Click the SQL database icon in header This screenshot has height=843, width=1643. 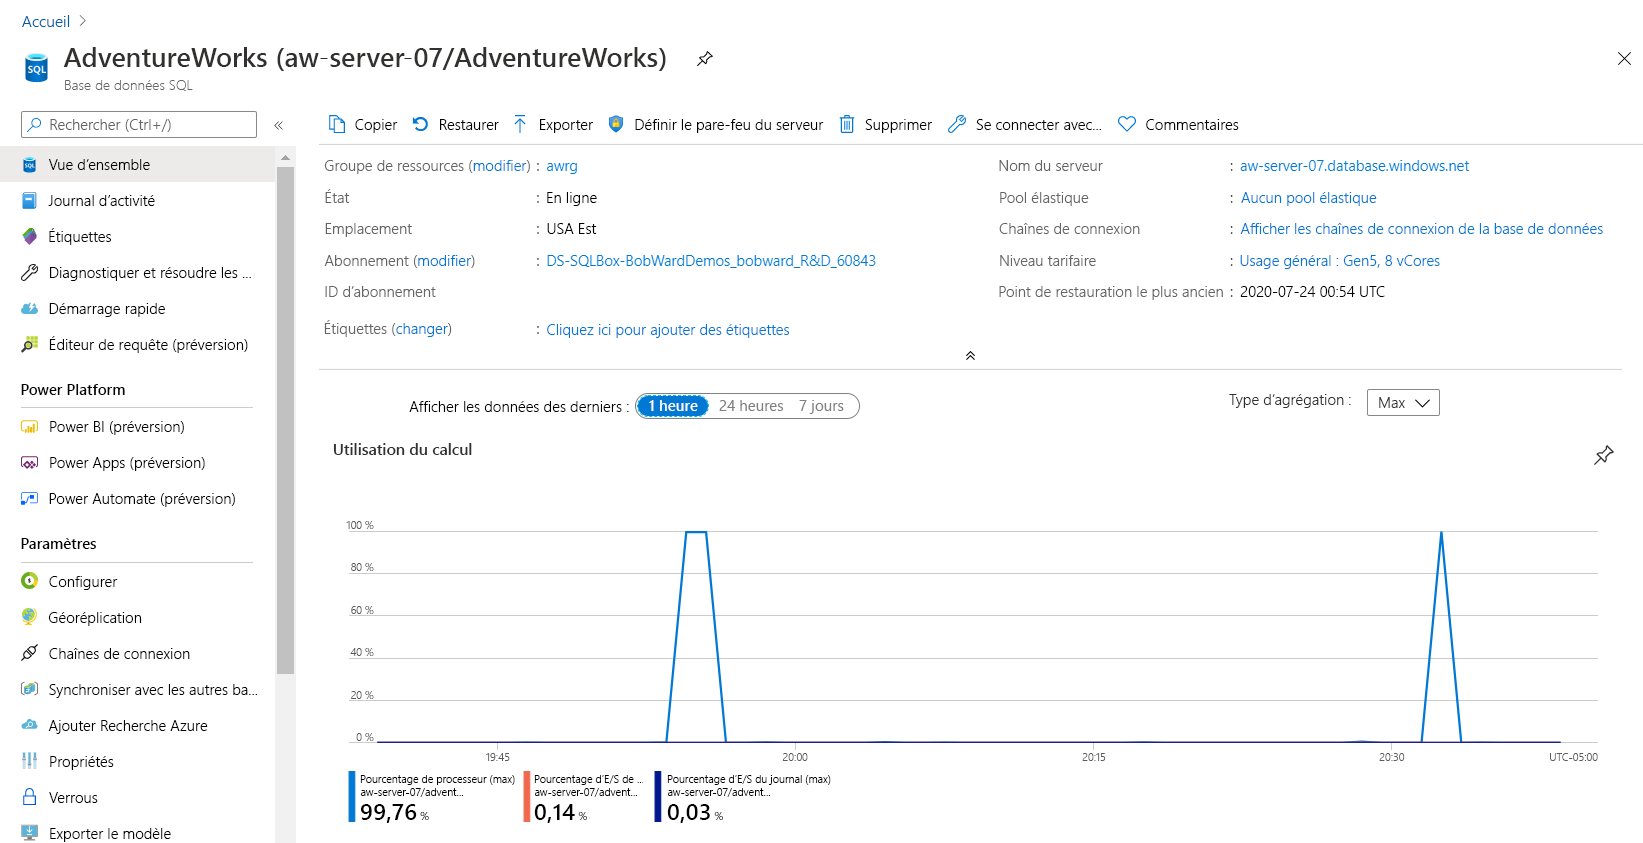36,68
